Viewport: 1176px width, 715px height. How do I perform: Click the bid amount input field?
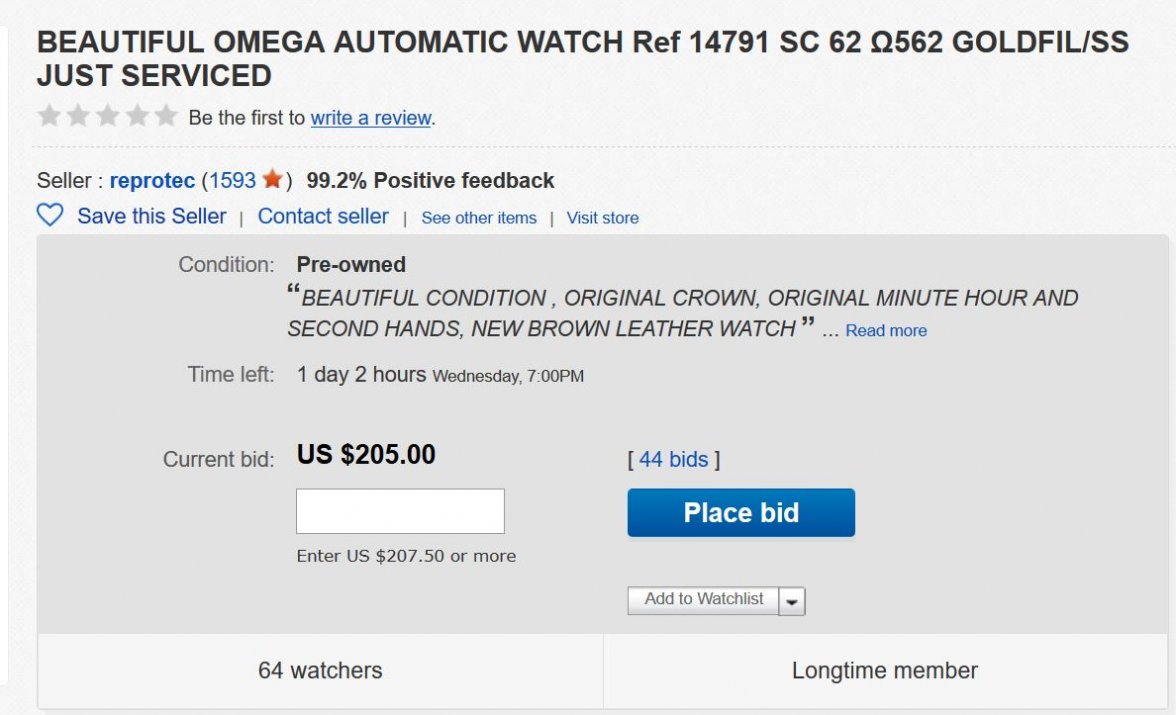[400, 511]
